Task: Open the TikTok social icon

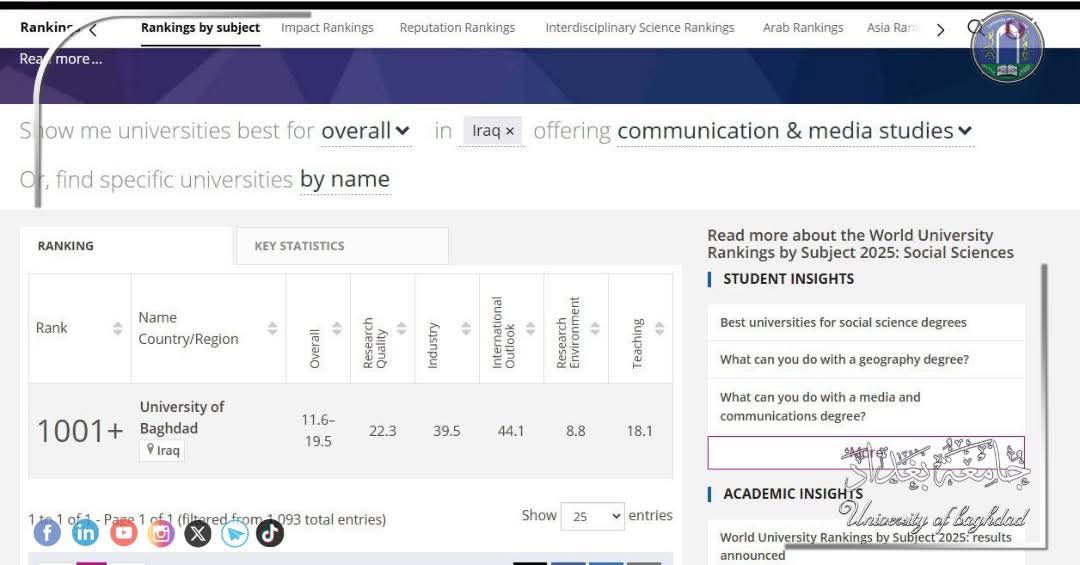Action: click(270, 533)
